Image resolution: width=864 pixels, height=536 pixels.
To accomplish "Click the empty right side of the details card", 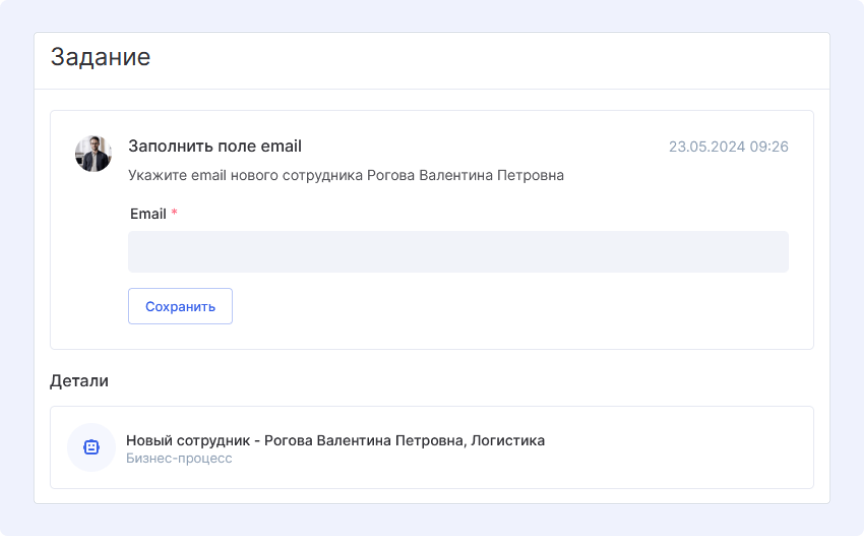I will coord(700,448).
